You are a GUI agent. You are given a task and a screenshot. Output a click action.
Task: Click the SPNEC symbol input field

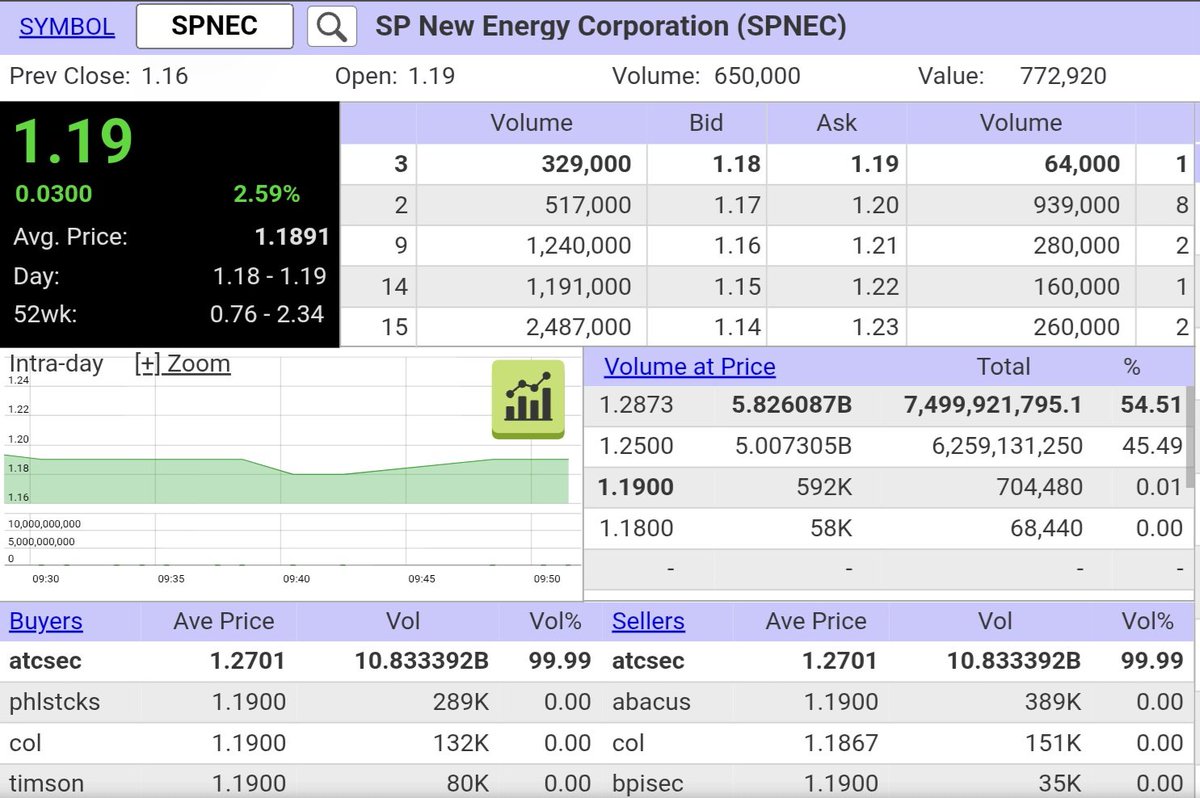[214, 26]
